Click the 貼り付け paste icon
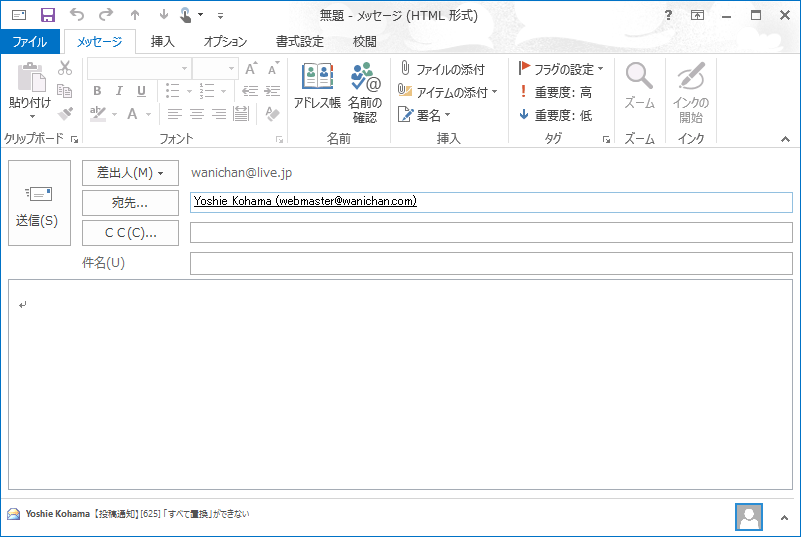This screenshot has width=801, height=537. [31, 78]
